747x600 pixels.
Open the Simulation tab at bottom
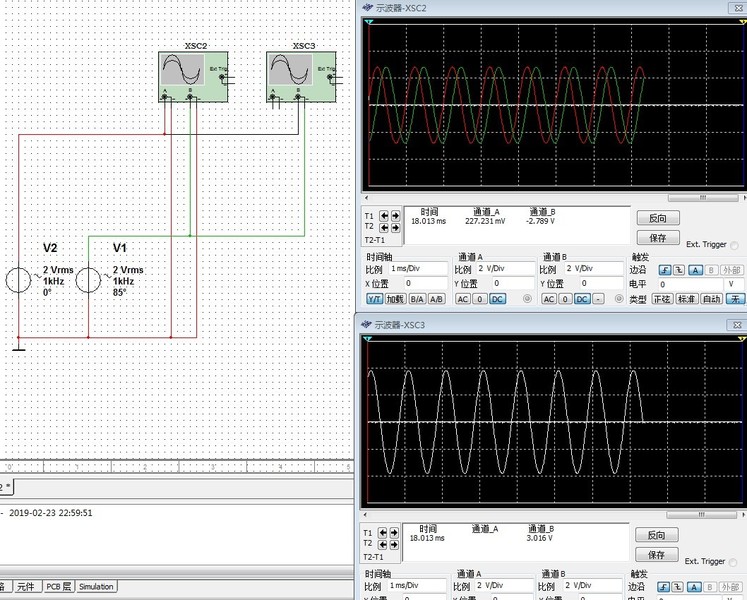[96, 587]
